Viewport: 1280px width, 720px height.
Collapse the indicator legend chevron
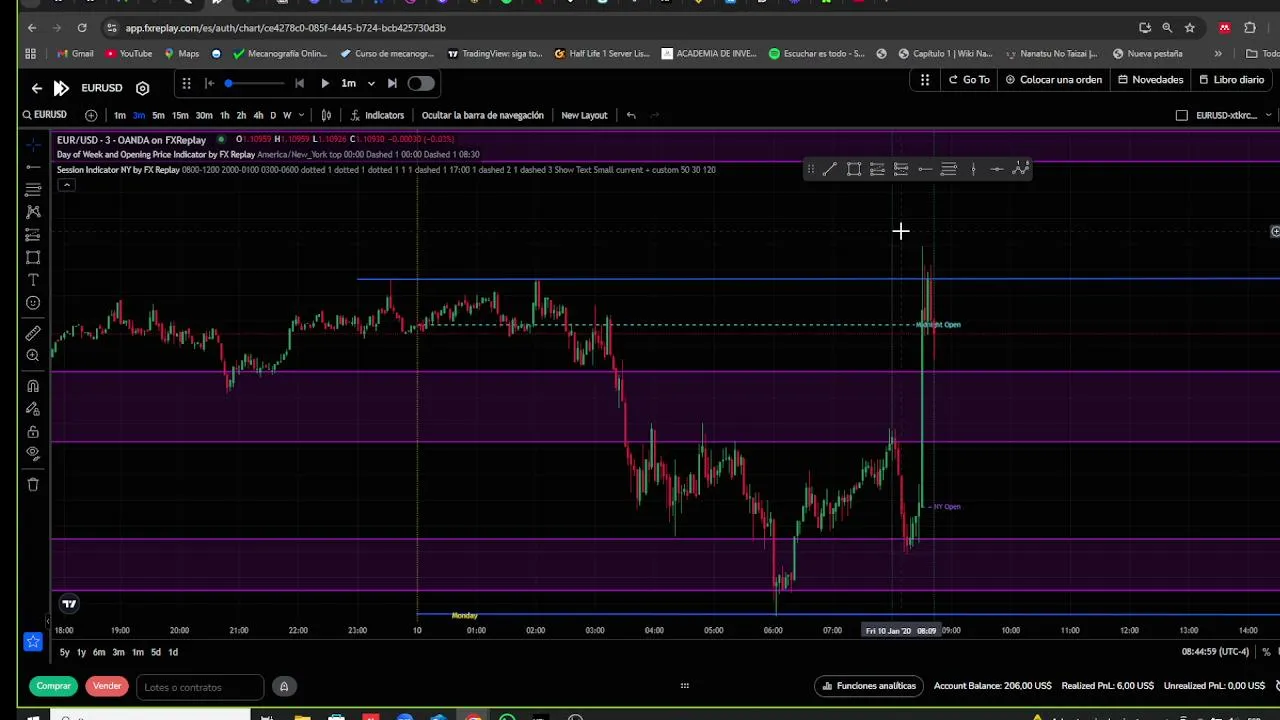pos(66,185)
